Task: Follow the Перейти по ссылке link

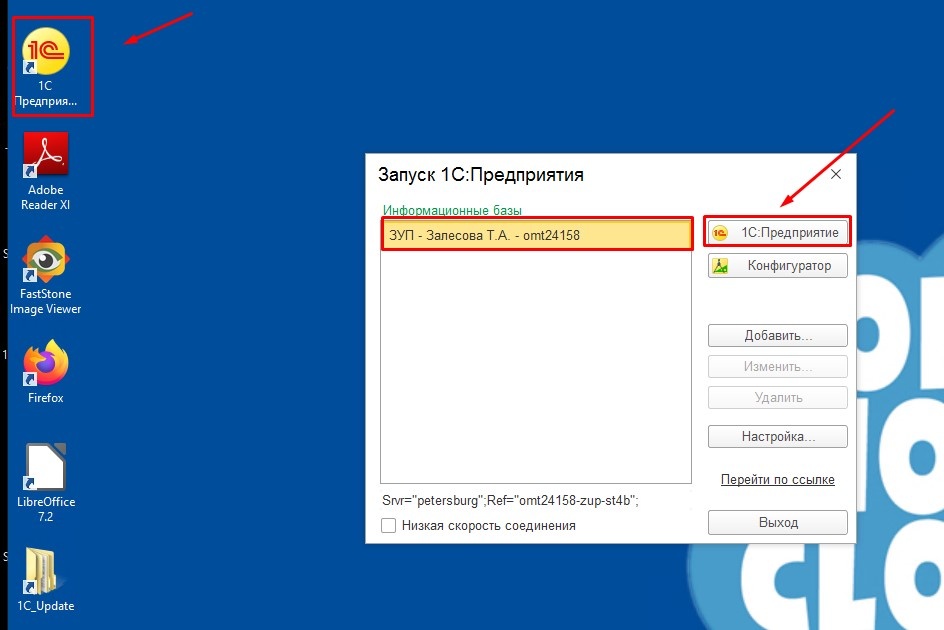Action: 777,479
